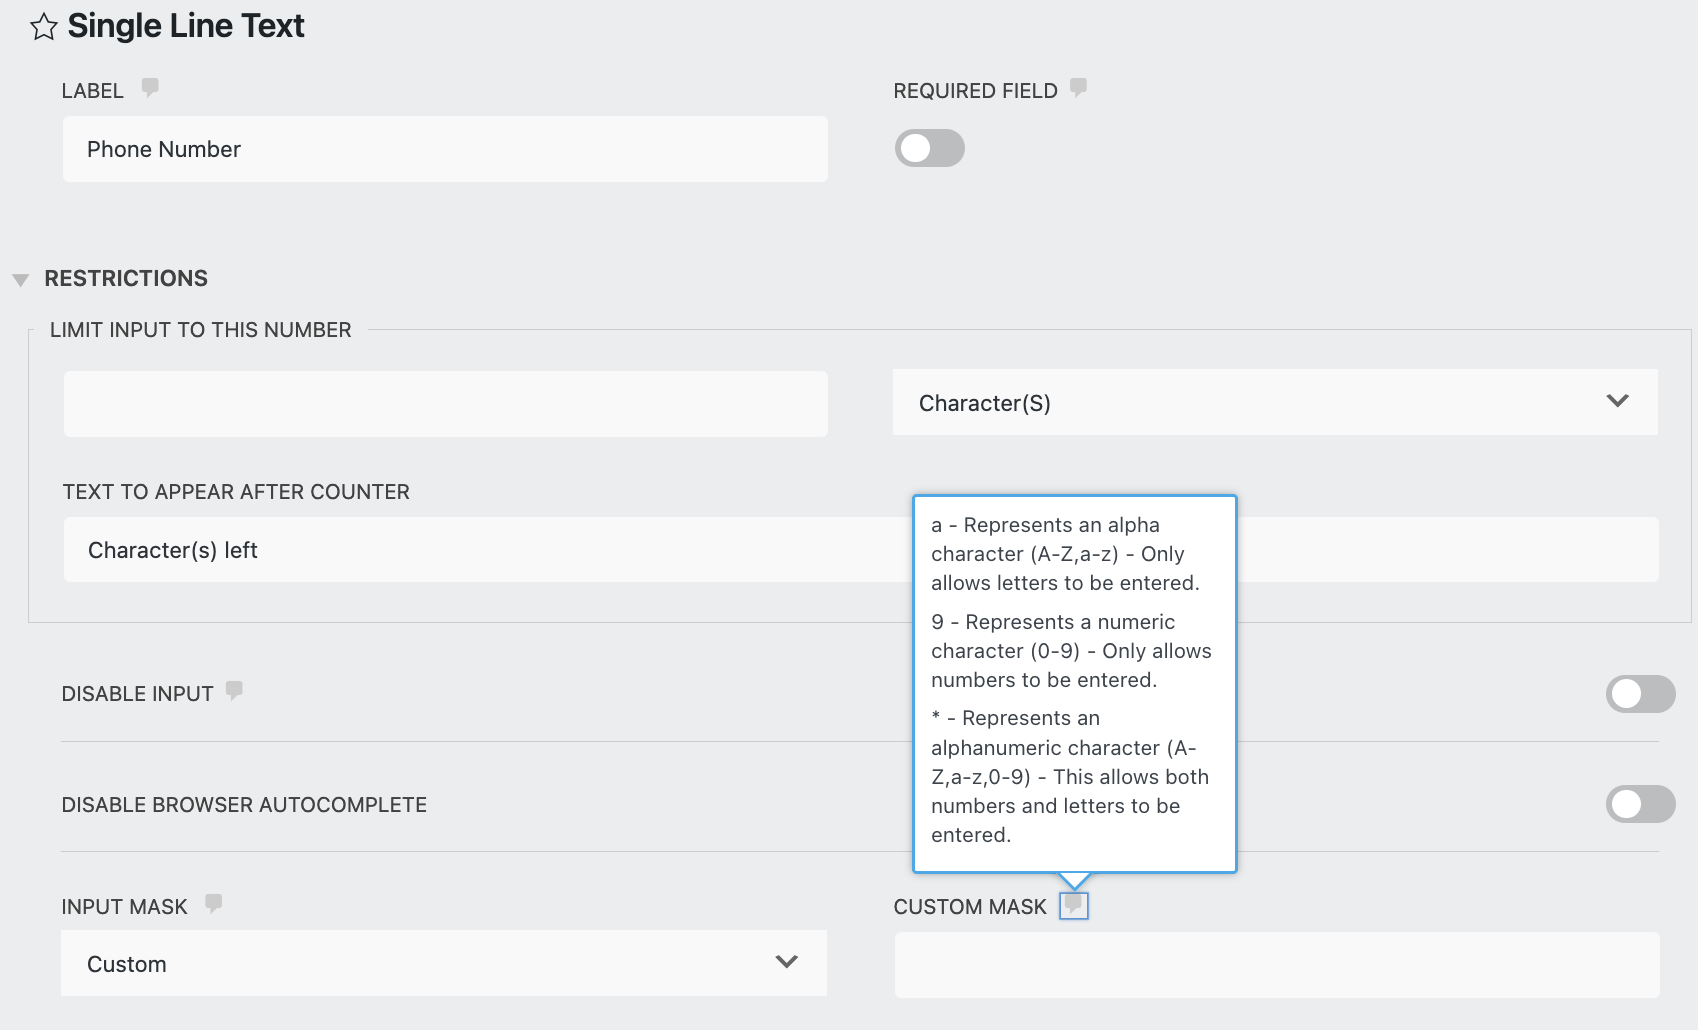Click the Custom Mask input field
1698x1030 pixels.
pyautogui.click(x=1276, y=965)
